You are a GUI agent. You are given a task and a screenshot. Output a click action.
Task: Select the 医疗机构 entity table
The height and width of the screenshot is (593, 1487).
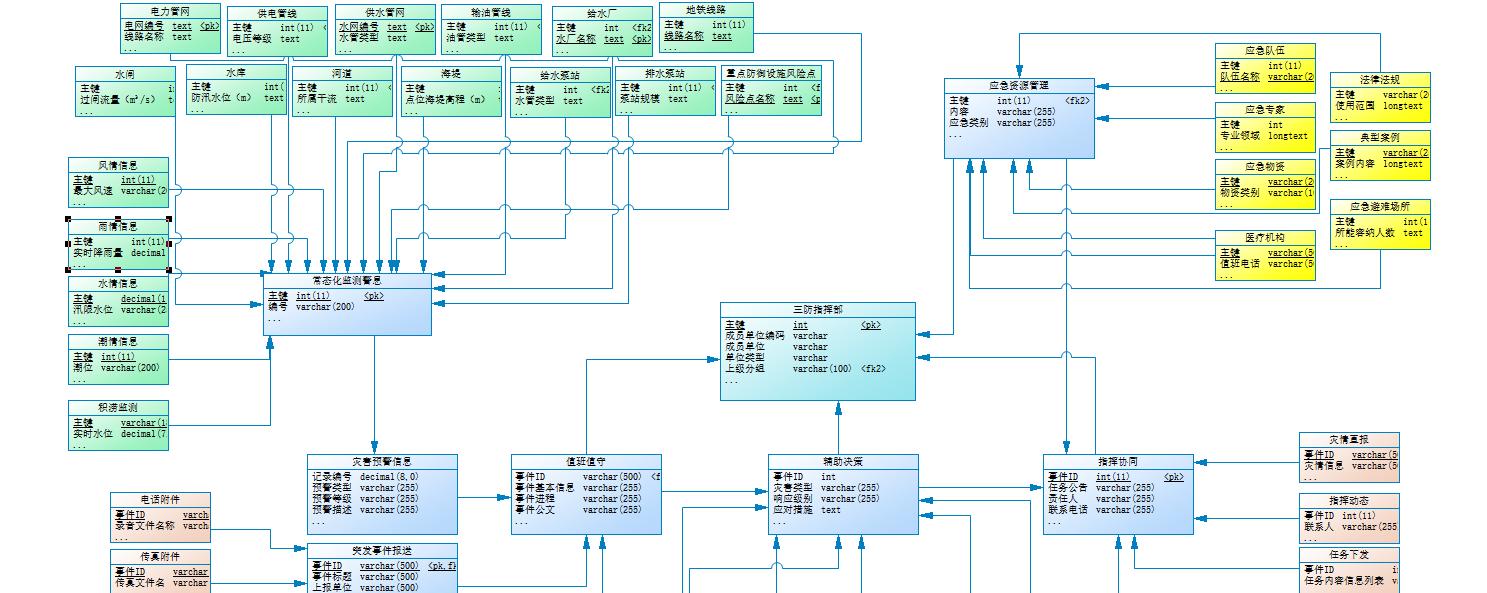pyautogui.click(x=1265, y=255)
